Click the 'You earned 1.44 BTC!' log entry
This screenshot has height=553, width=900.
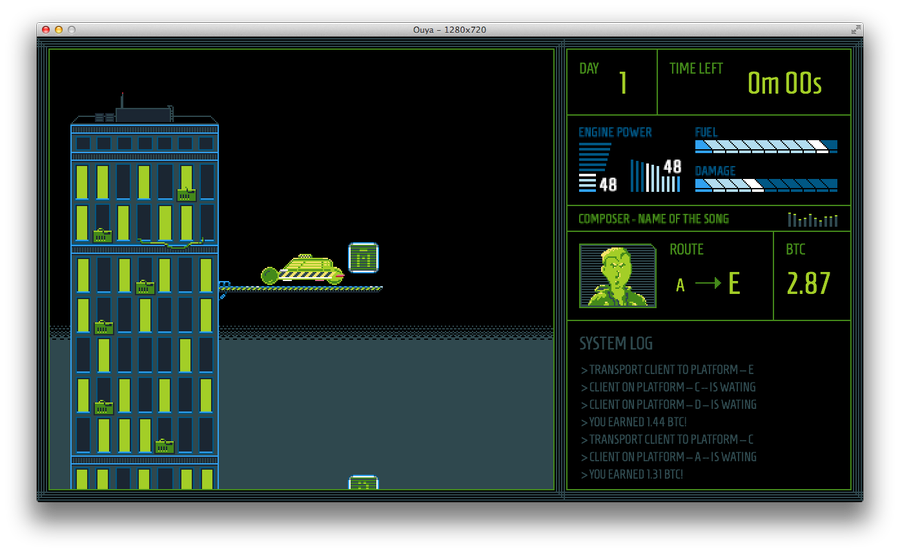(634, 422)
